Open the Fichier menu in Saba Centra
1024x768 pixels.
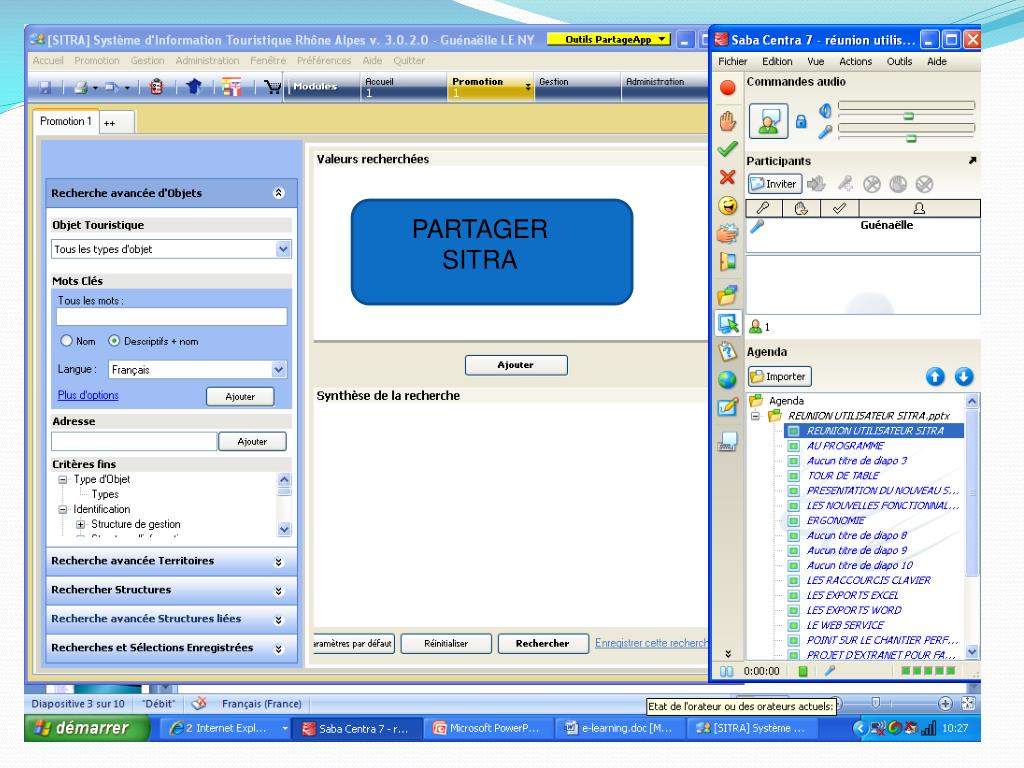[733, 61]
